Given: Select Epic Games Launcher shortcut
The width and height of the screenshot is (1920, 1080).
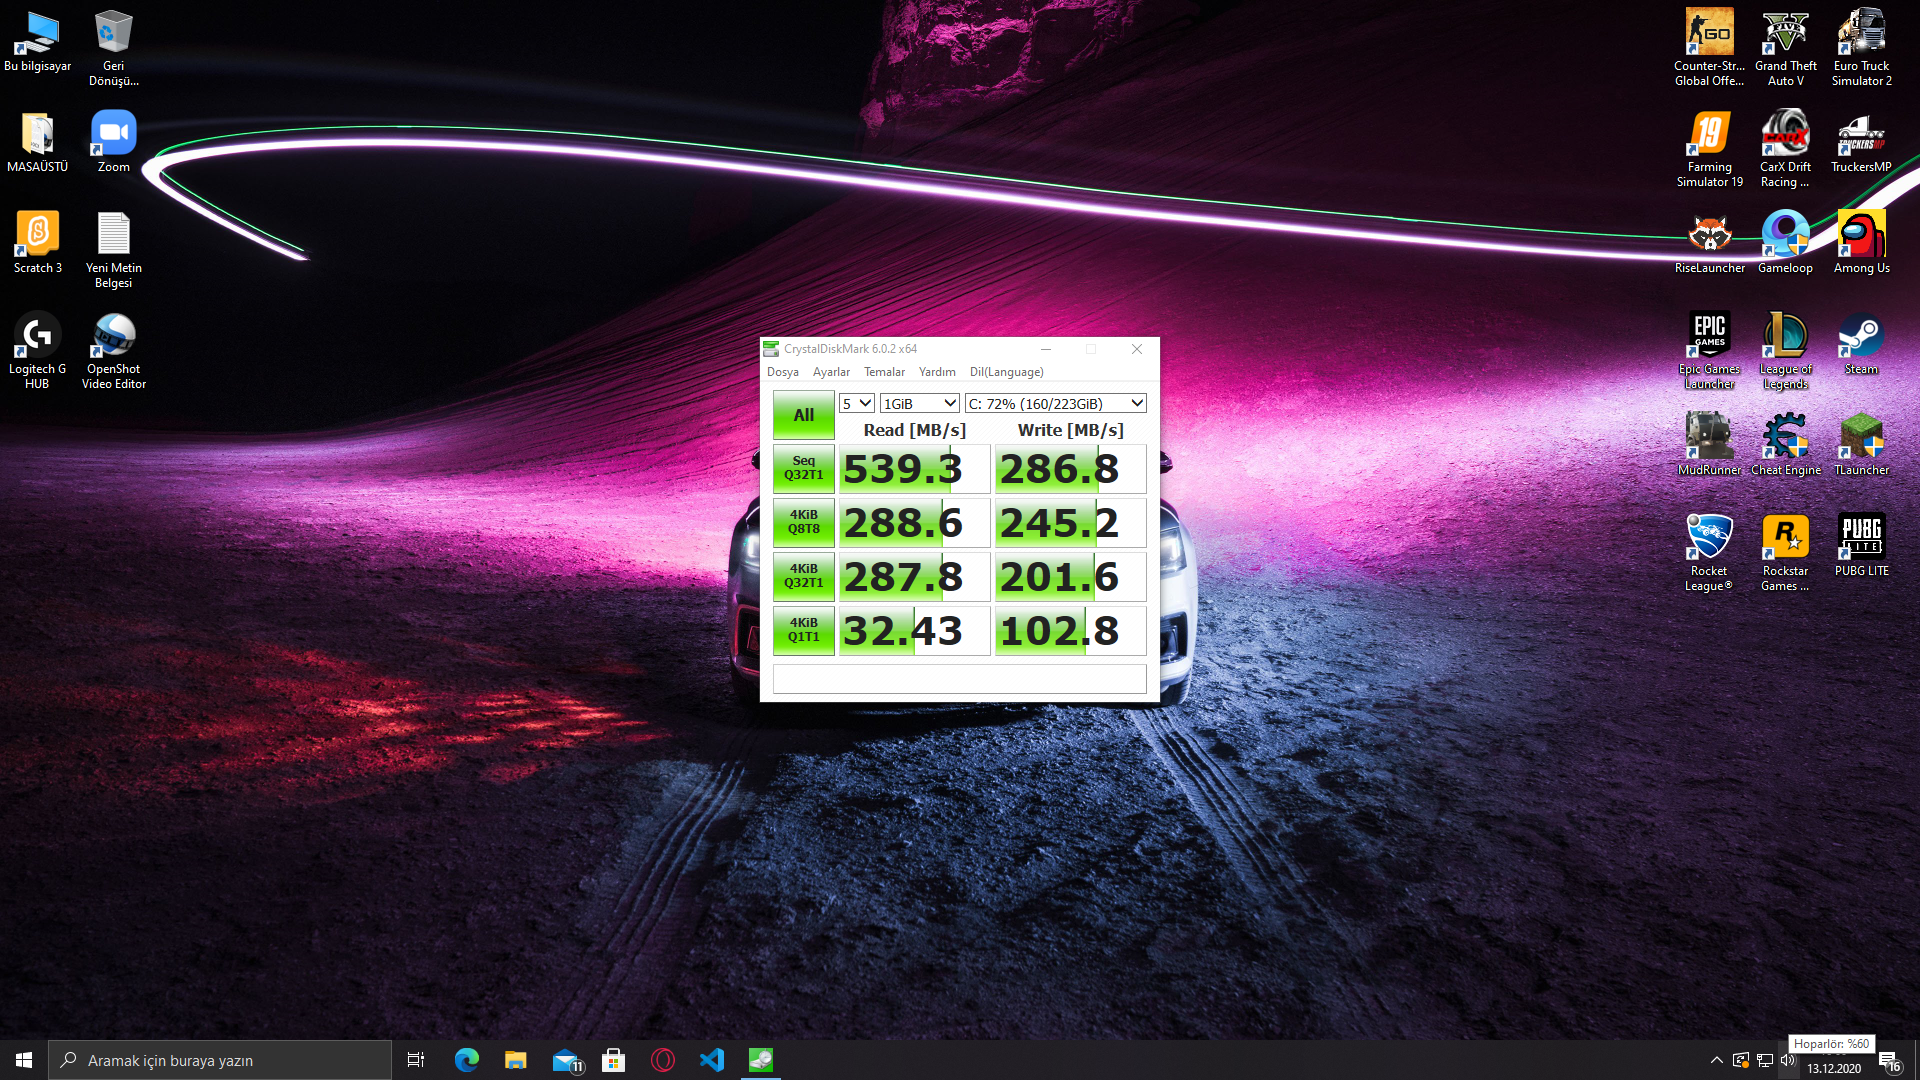Looking at the screenshot, I should click(1710, 351).
